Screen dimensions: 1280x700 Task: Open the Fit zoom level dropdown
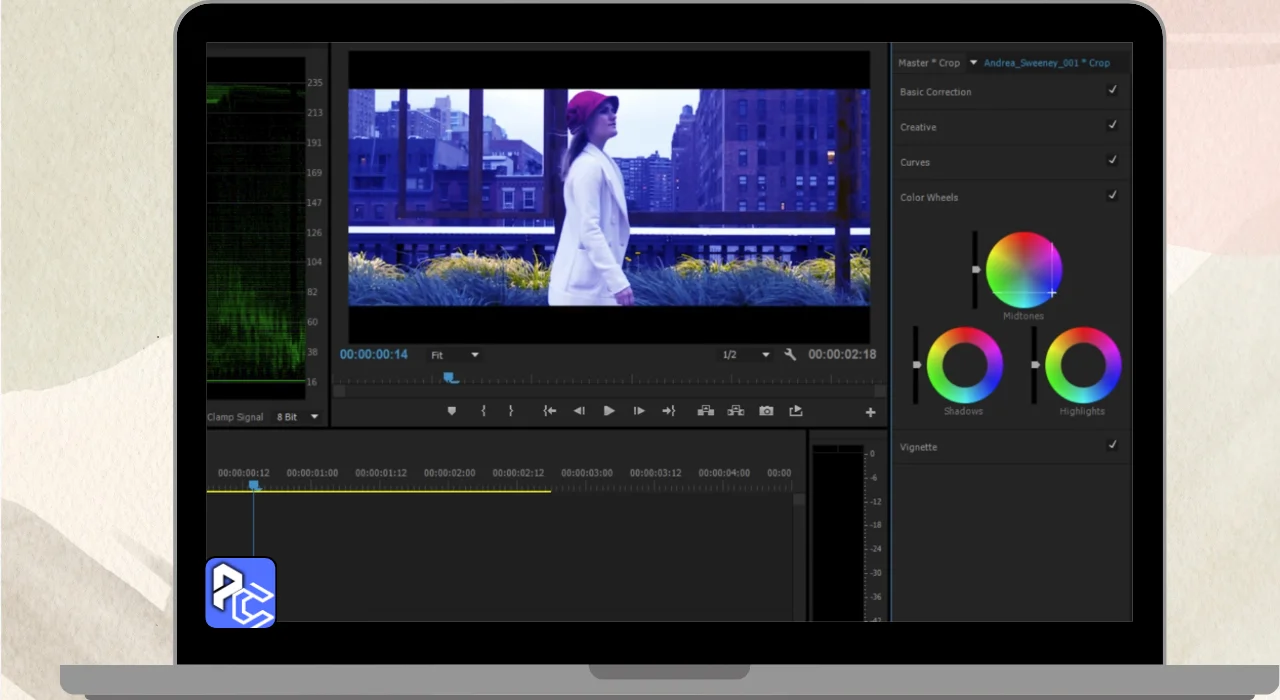(x=455, y=355)
